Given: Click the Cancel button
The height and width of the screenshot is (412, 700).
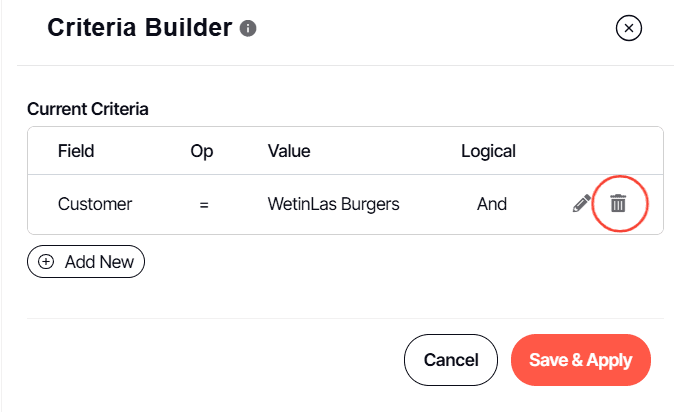Looking at the screenshot, I should coord(451,360).
